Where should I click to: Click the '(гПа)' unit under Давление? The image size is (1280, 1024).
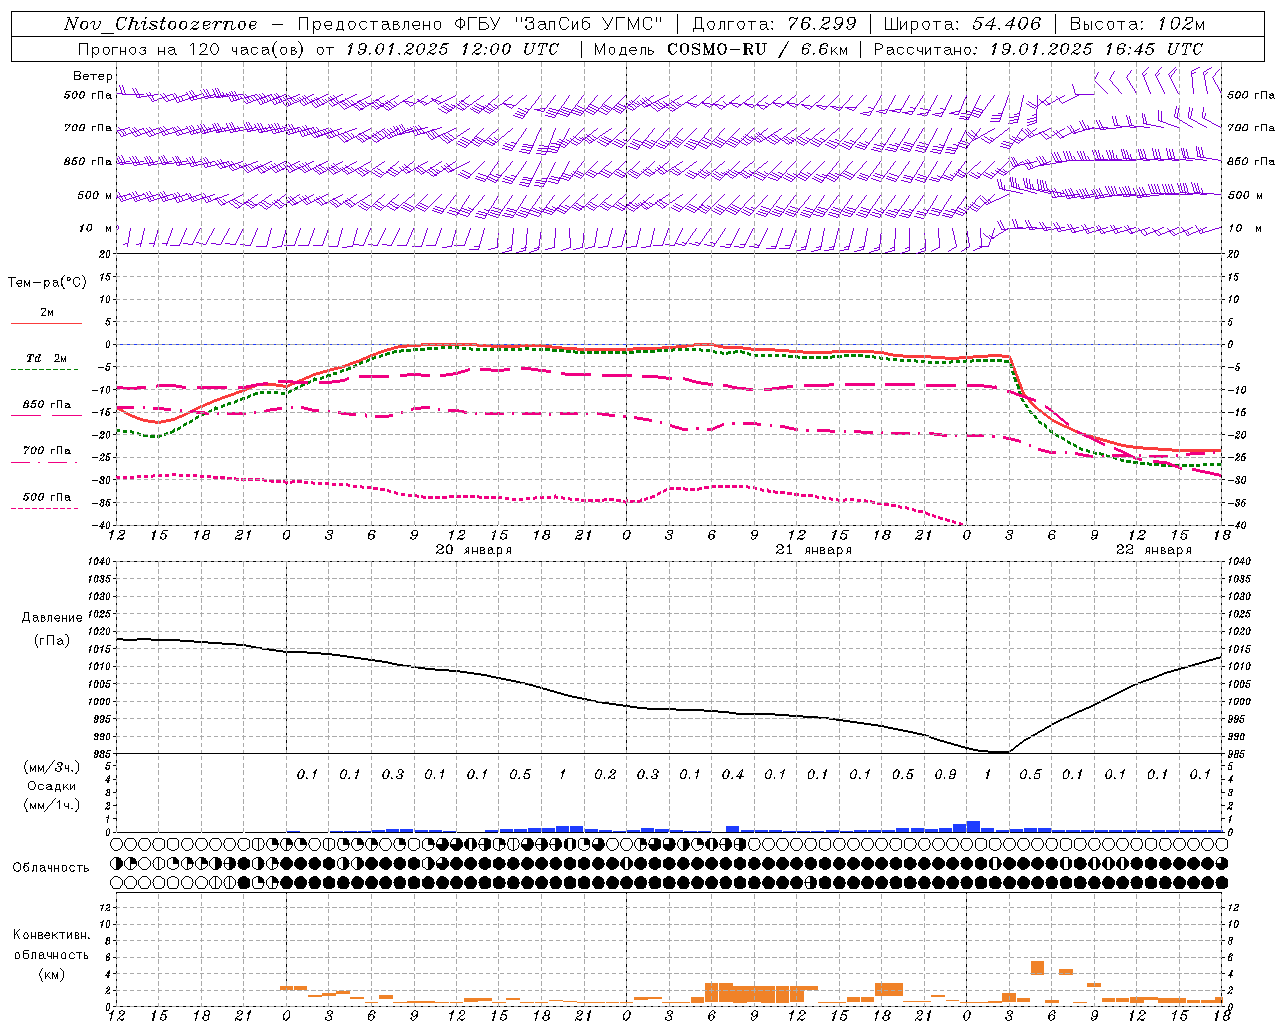[52, 641]
